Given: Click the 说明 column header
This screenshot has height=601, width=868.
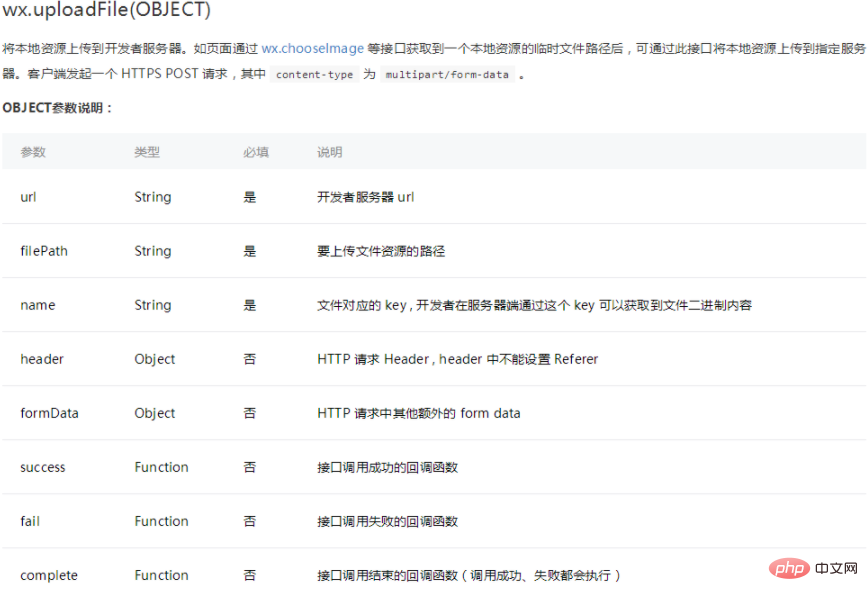Looking at the screenshot, I should point(330,152).
